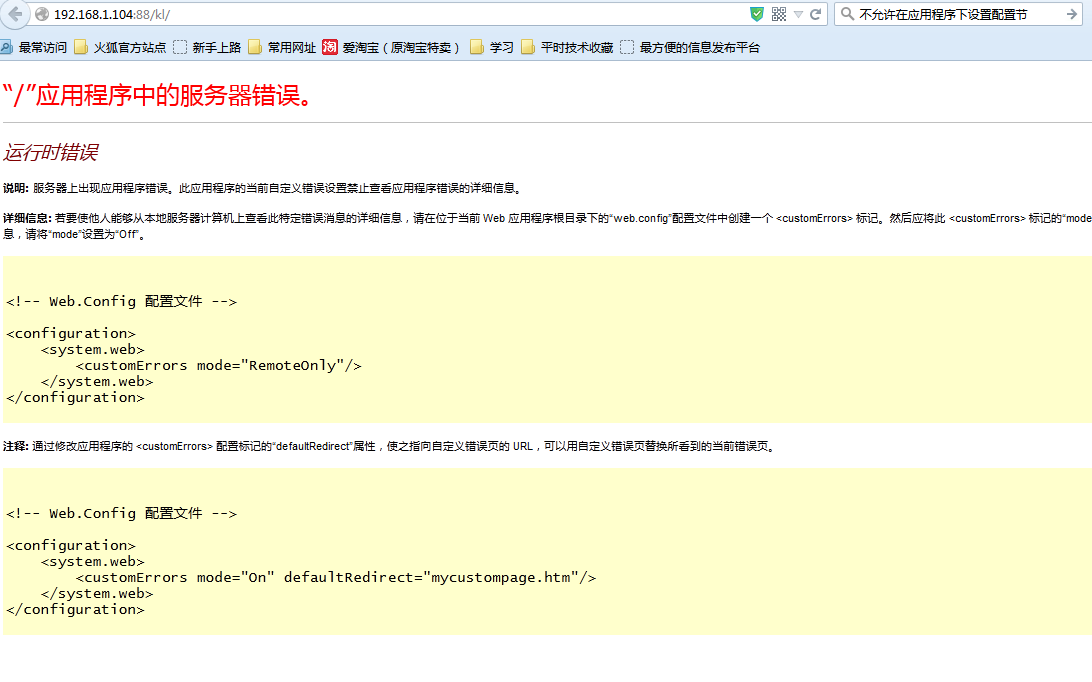Open the 常用网址 bookmark folder
This screenshot has width=1092, height=682.
point(282,47)
